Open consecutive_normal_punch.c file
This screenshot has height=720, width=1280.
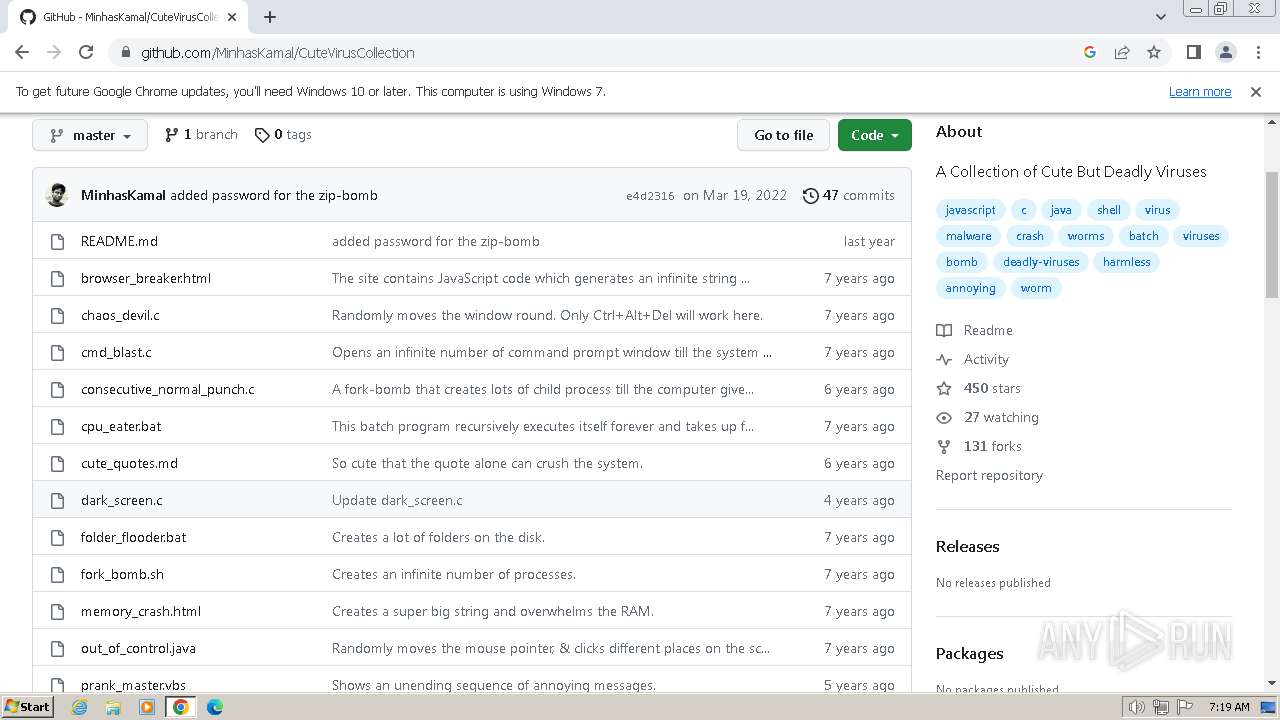168,389
